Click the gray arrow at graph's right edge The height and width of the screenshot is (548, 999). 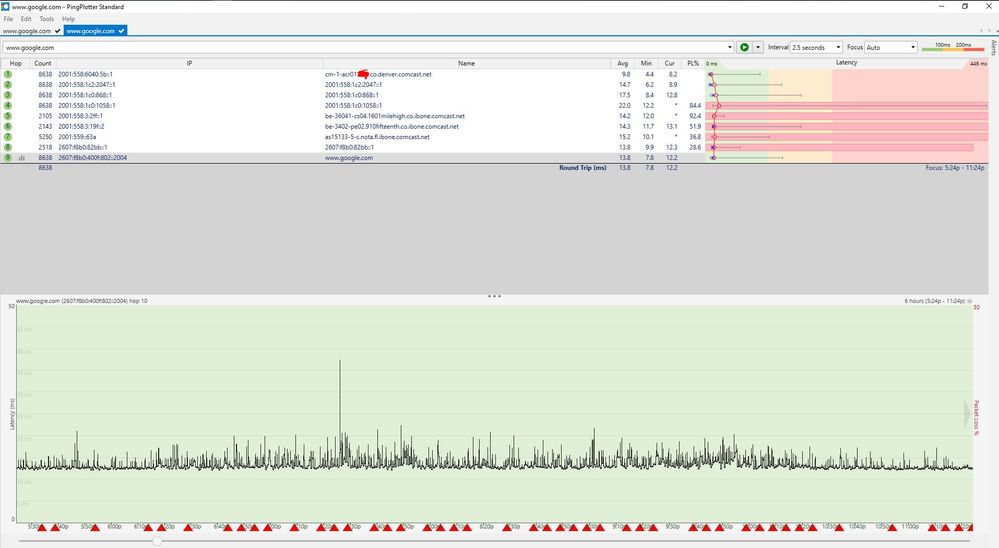click(967, 414)
